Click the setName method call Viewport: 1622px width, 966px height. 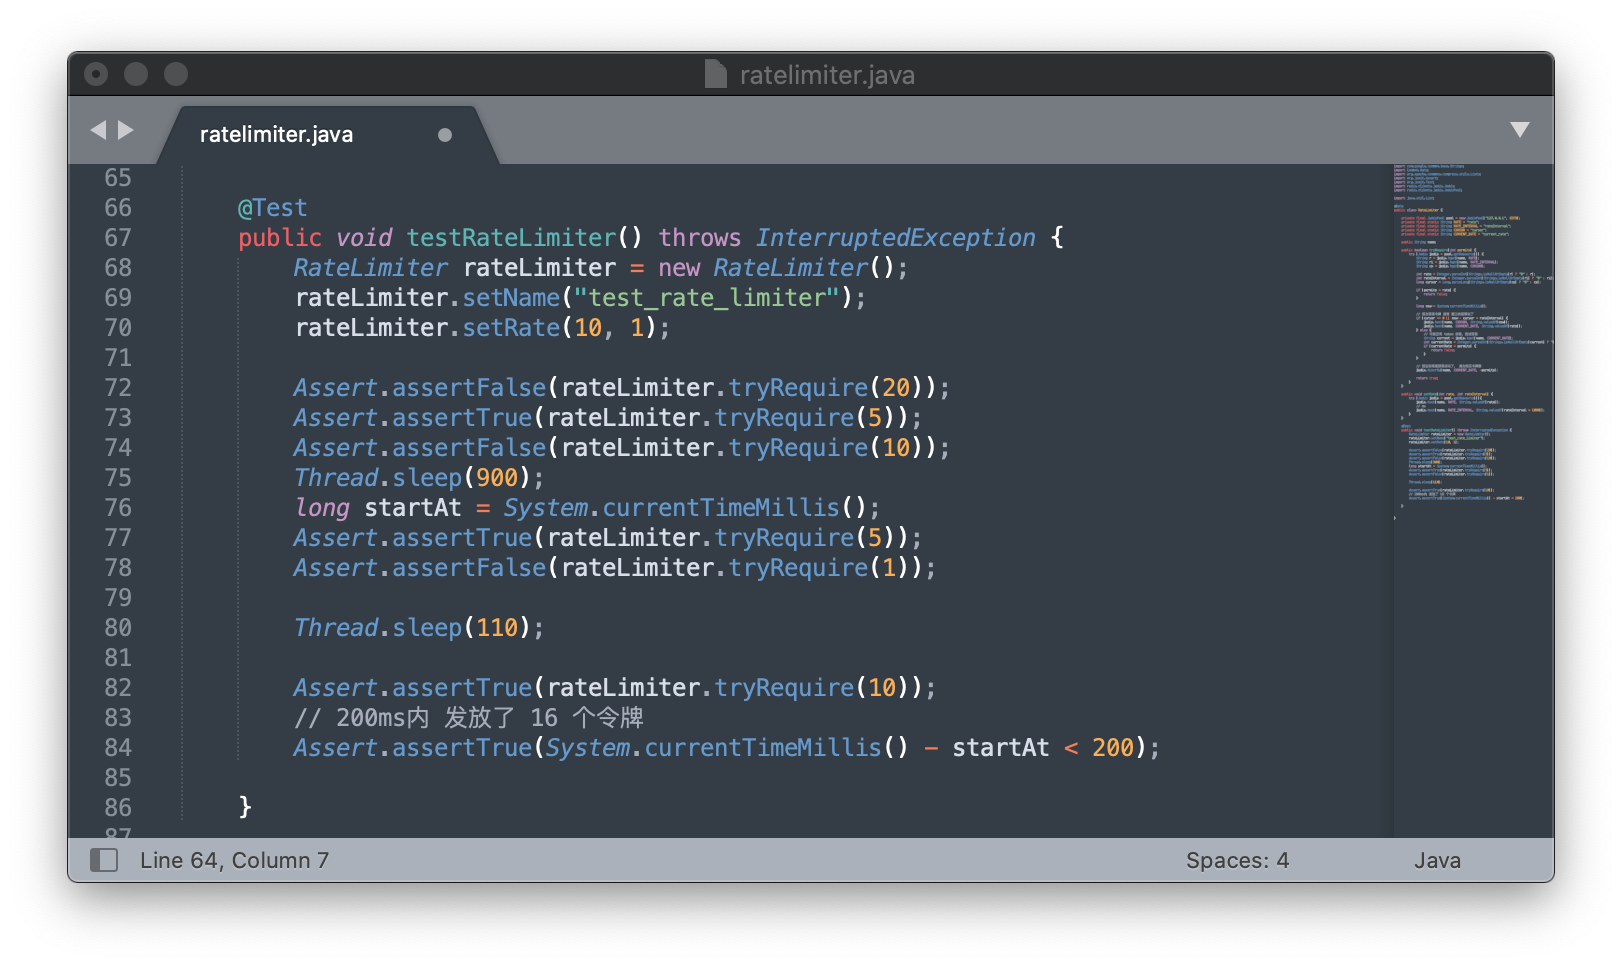tap(511, 298)
